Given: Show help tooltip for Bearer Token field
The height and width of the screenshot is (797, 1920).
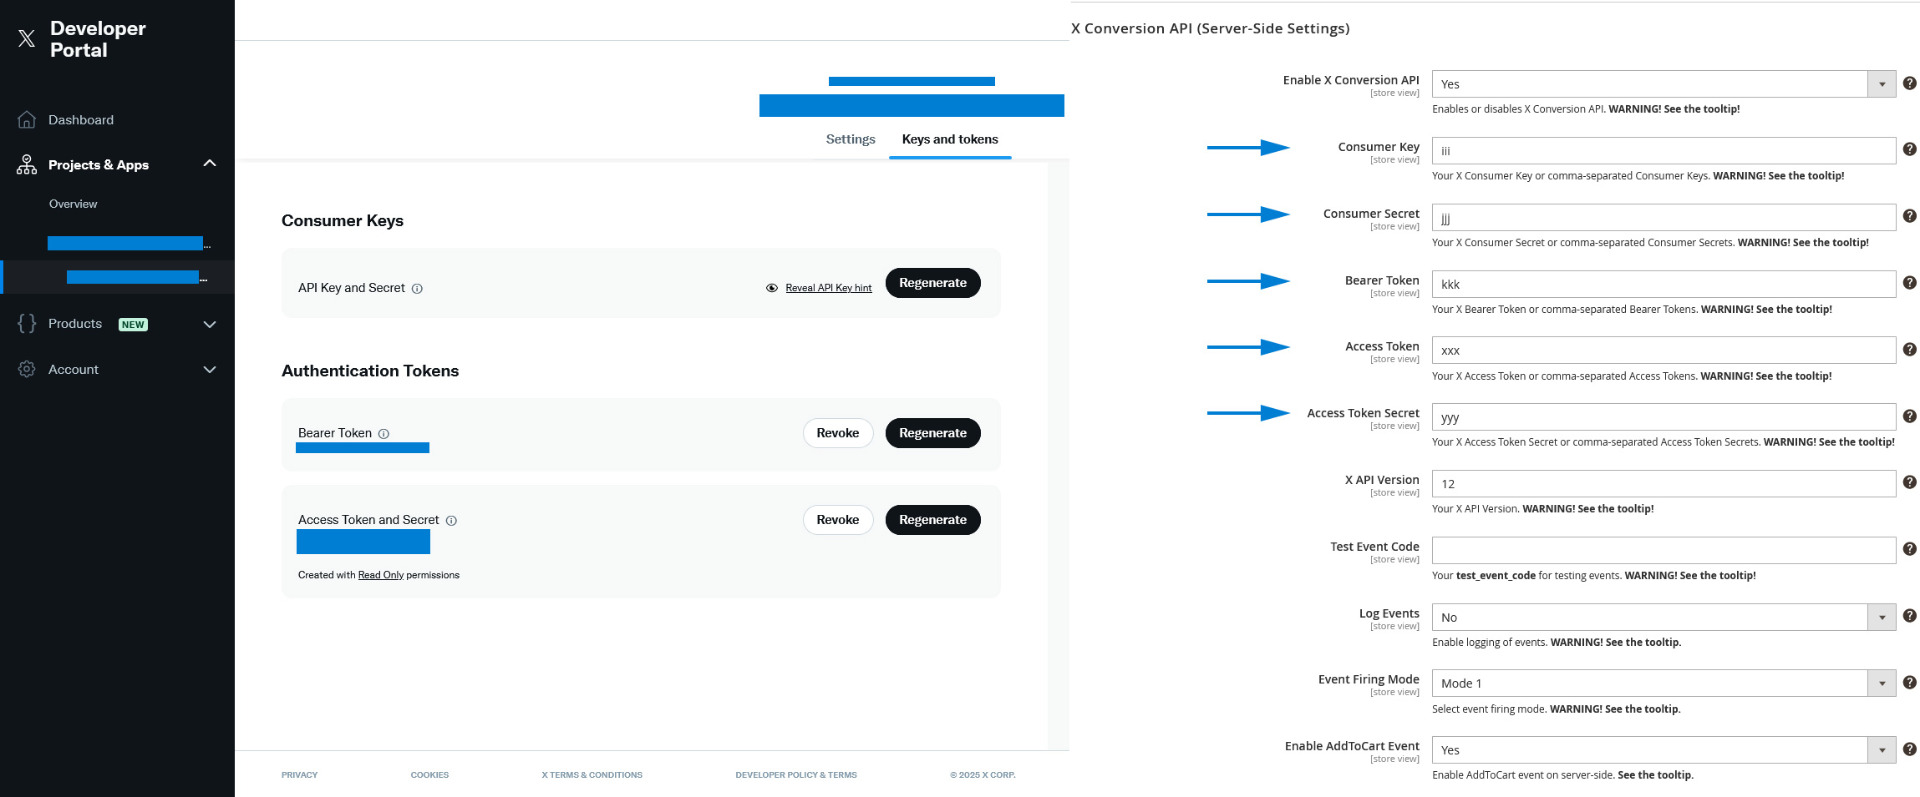Looking at the screenshot, I should 1909,283.
